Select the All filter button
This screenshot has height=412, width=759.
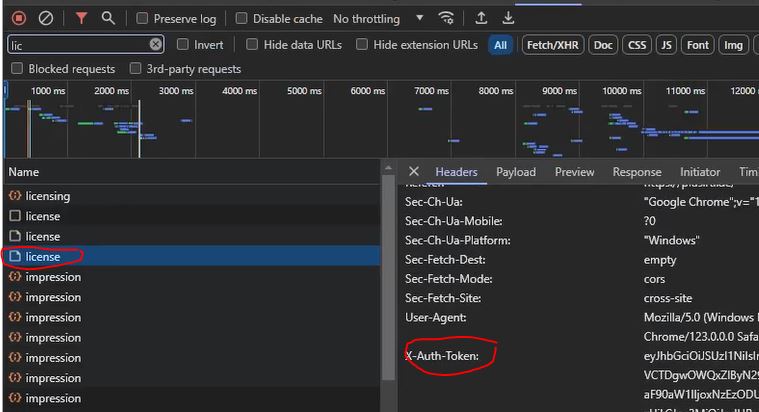pos(501,45)
